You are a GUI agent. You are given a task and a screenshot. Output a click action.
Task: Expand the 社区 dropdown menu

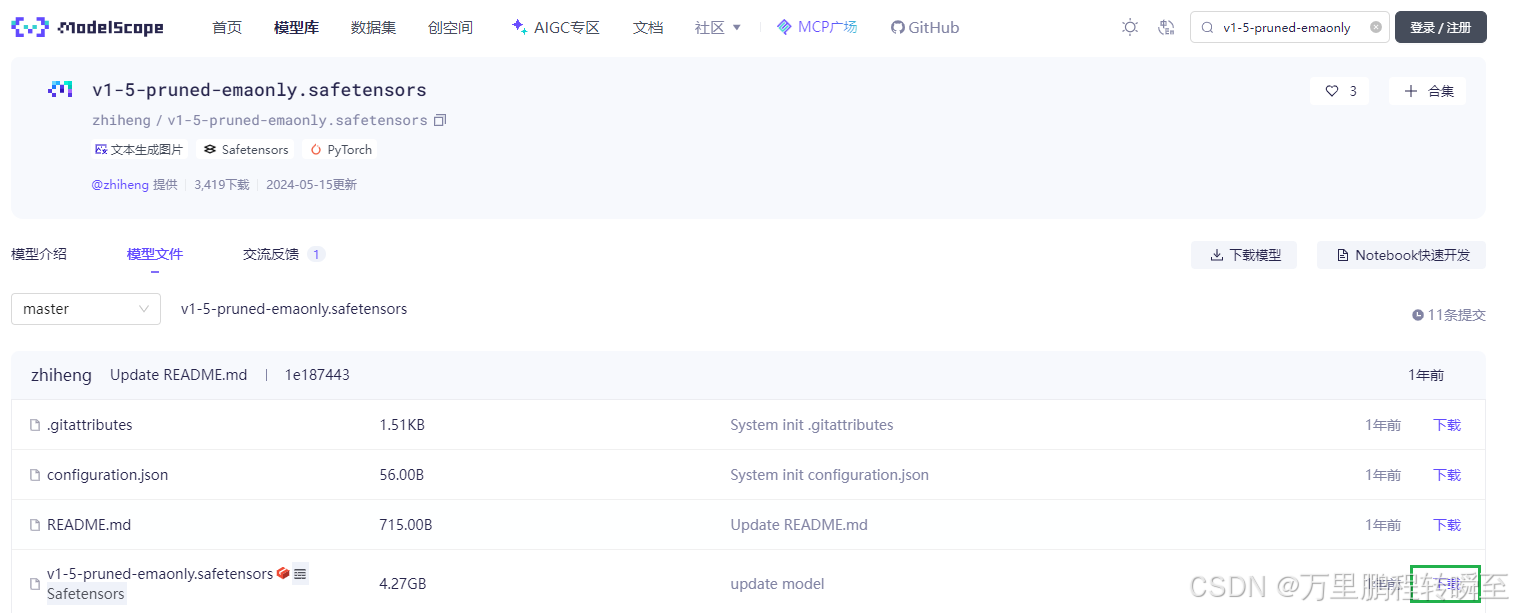(x=718, y=27)
